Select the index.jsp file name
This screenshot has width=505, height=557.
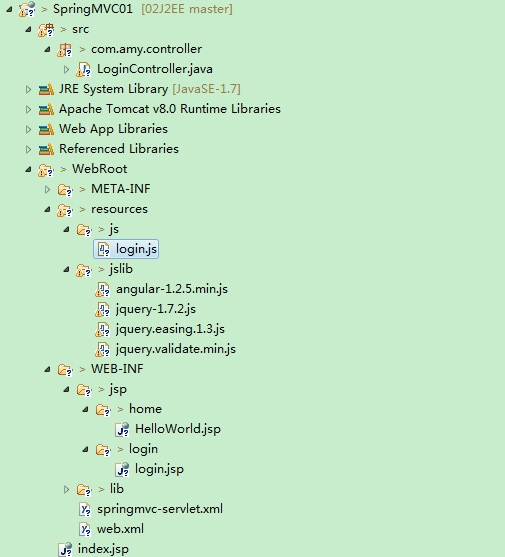coord(103,549)
